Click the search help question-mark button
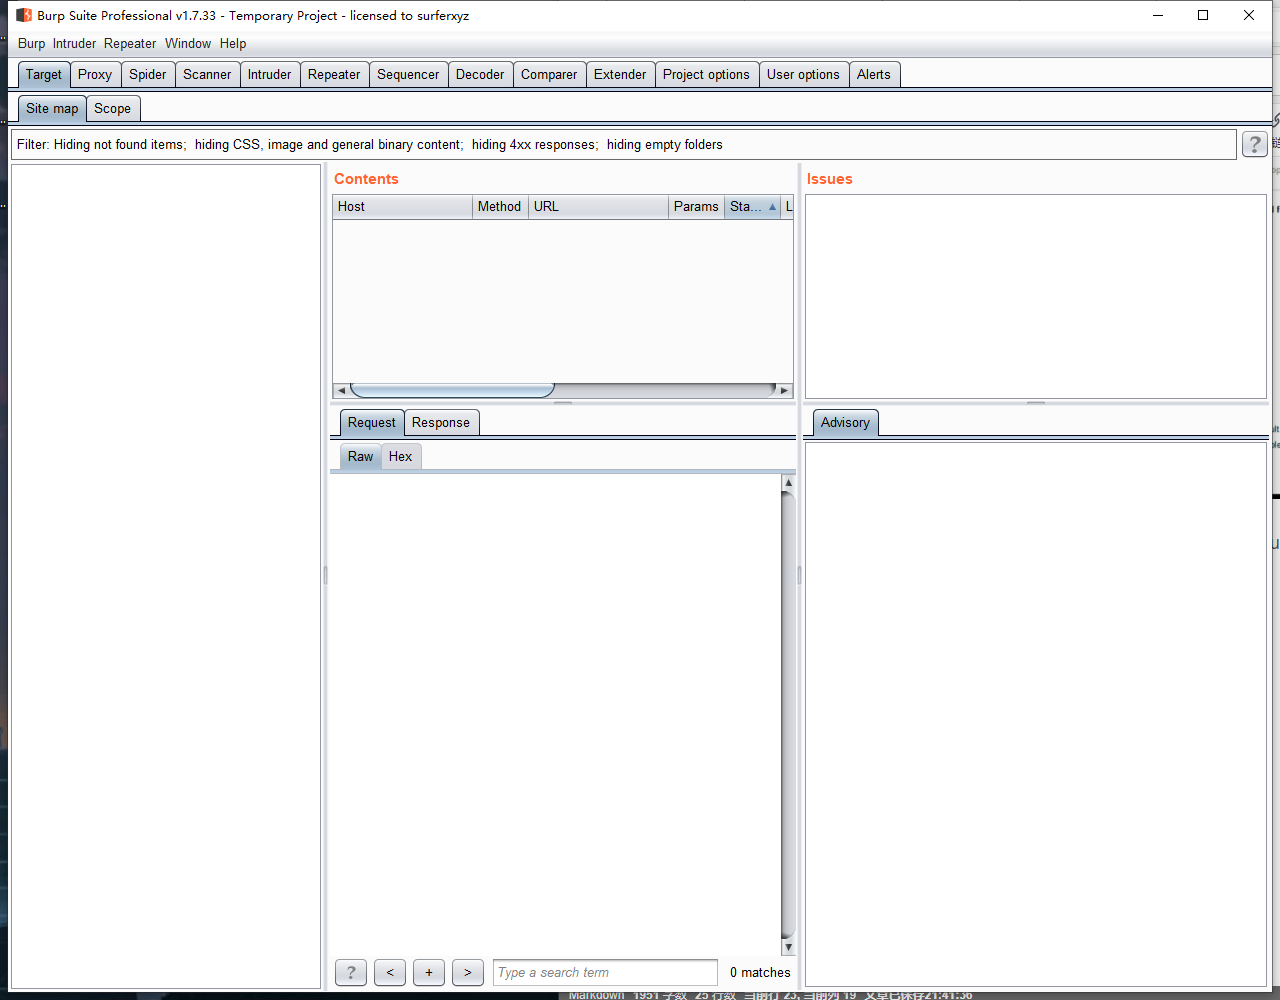1280x1000 pixels. pos(350,972)
